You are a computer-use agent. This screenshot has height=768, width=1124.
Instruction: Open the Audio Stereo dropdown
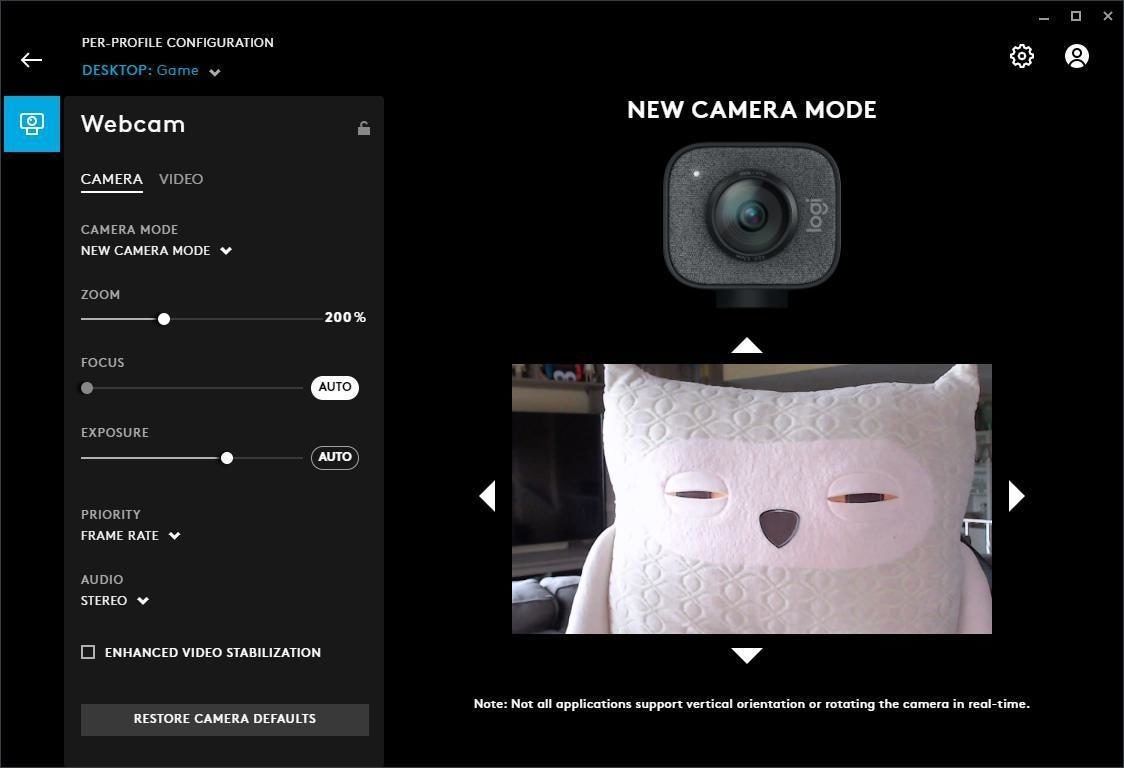[x=115, y=601]
